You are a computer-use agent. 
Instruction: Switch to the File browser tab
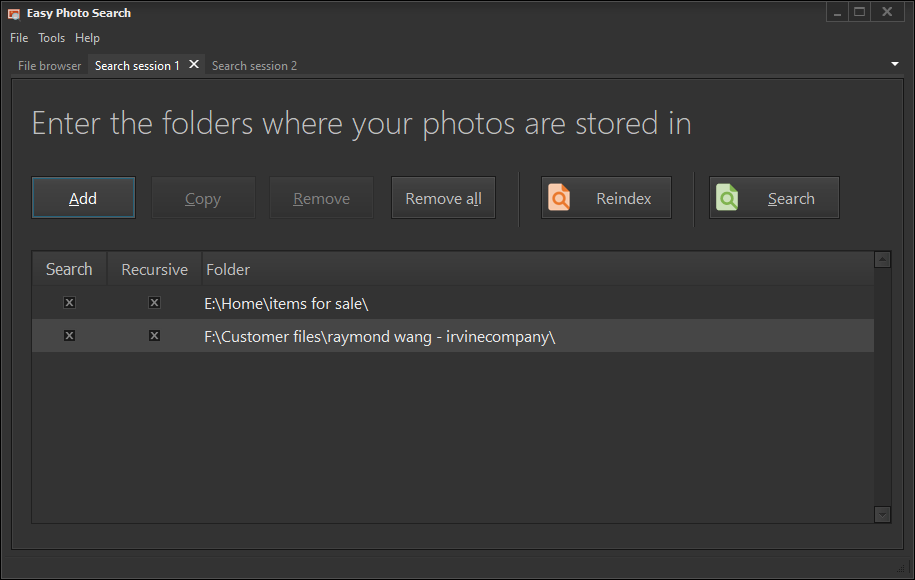49,66
